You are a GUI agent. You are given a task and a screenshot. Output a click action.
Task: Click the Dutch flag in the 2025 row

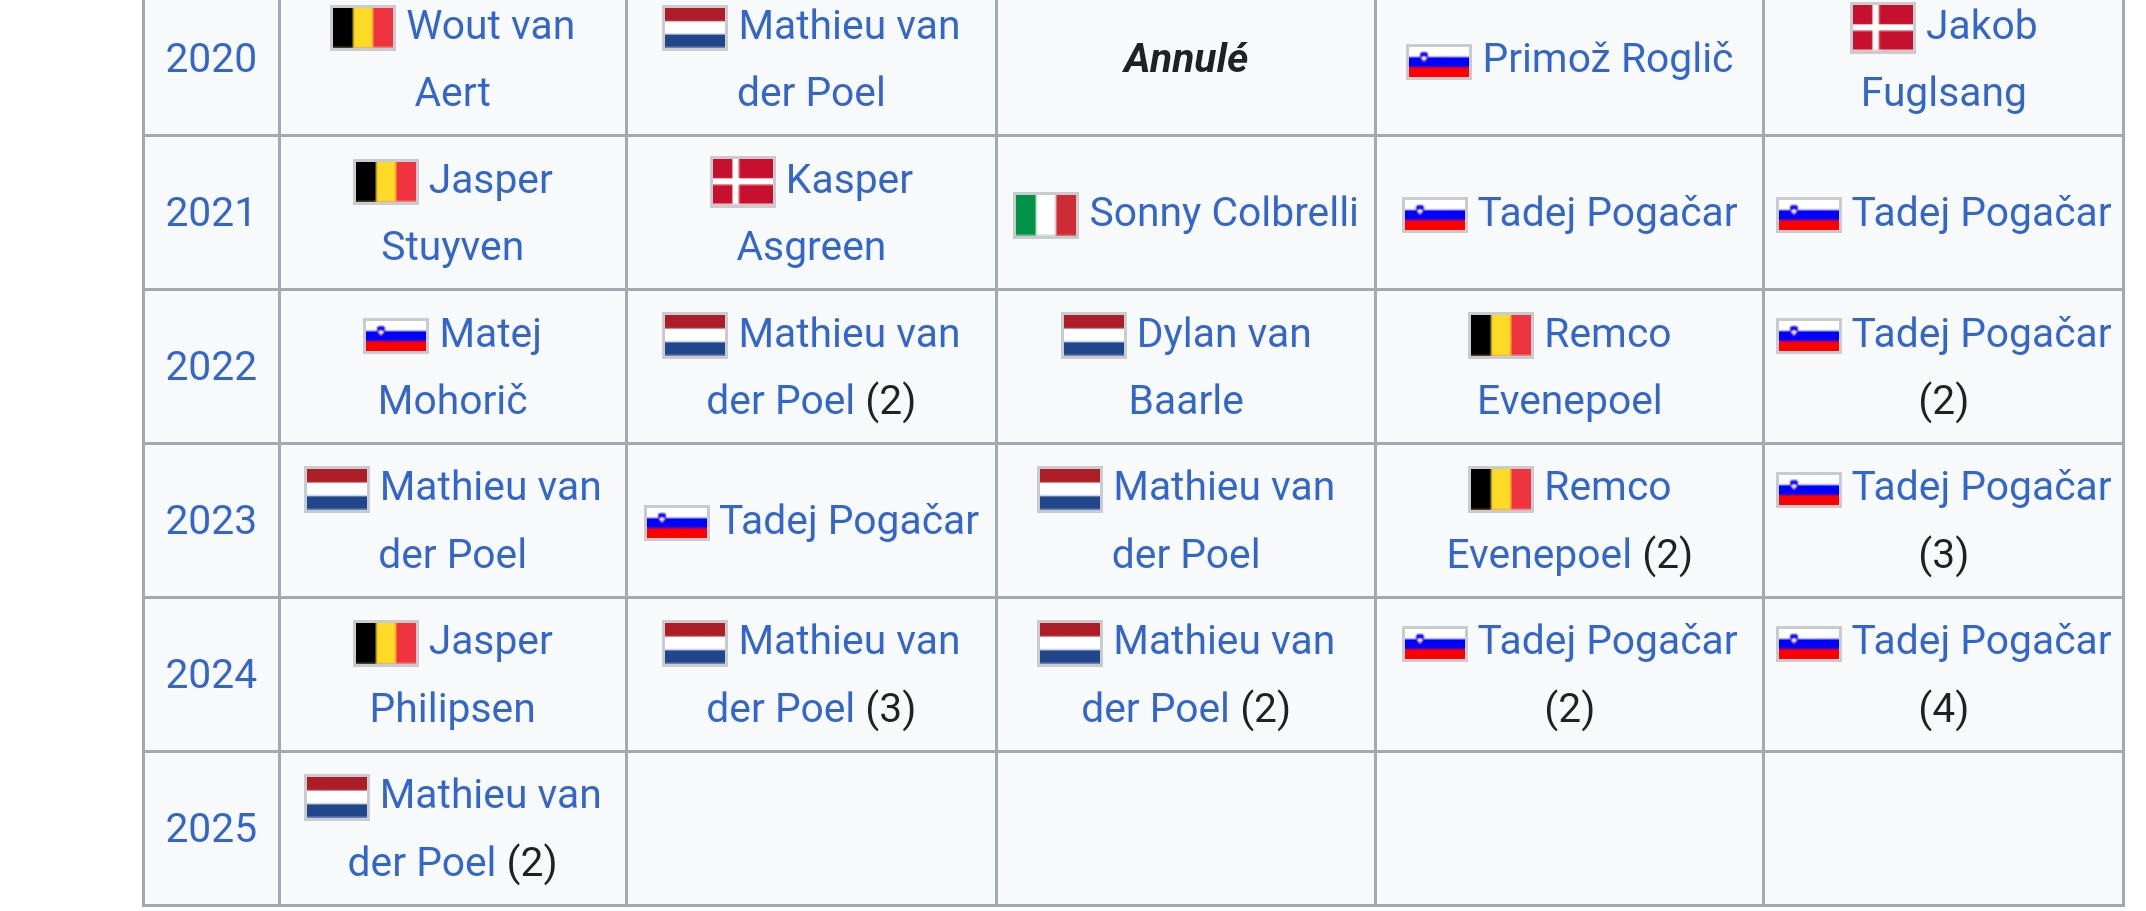[337, 796]
